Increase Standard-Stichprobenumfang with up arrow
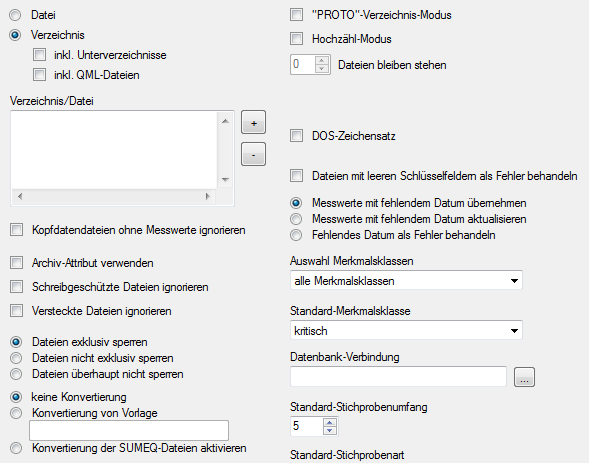This screenshot has height=463, width=589. (329, 422)
